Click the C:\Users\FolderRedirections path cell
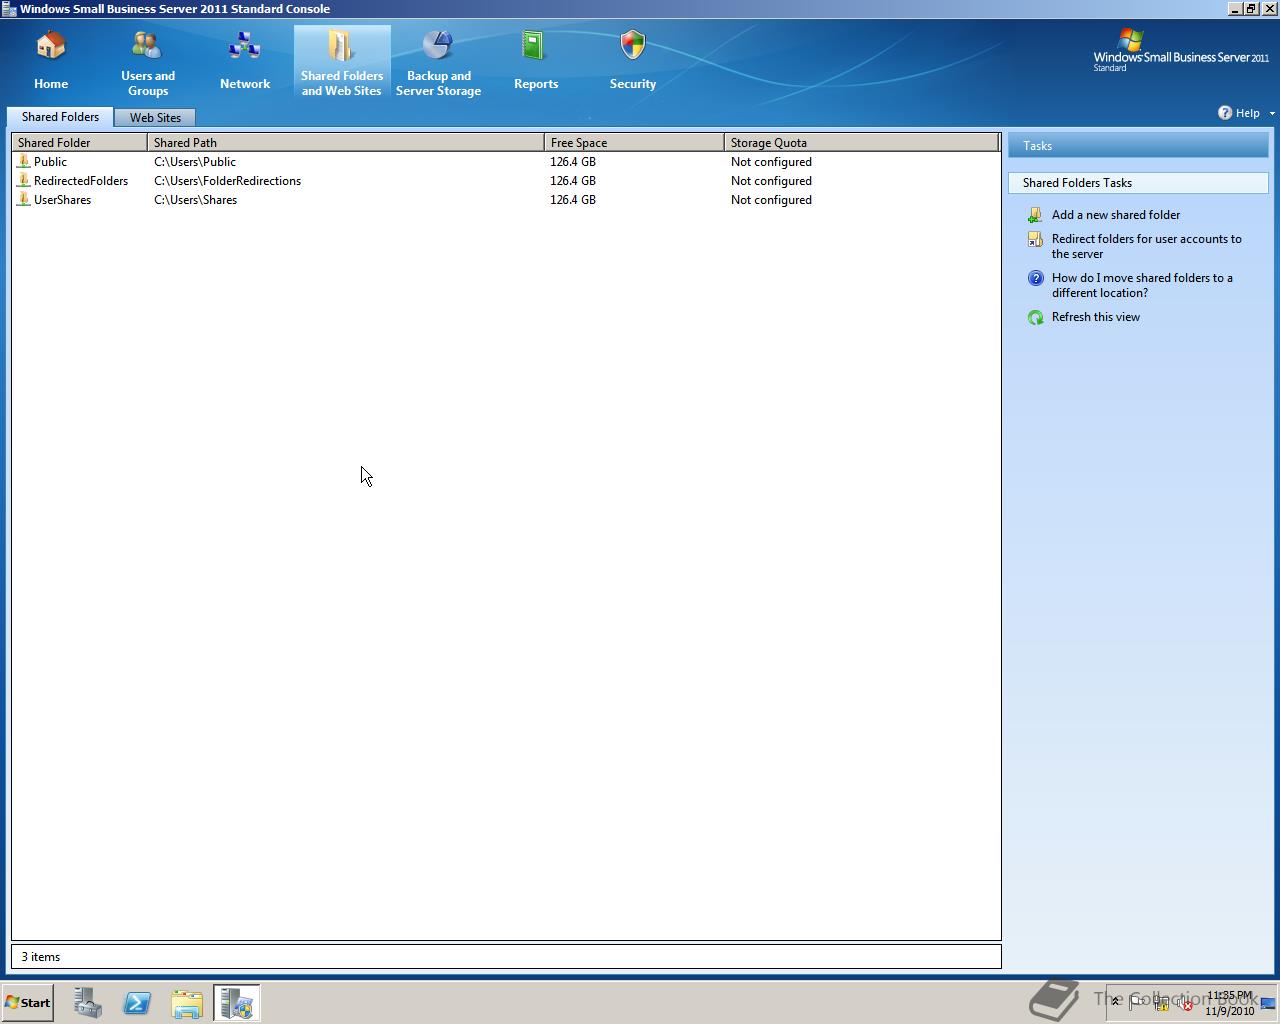The width and height of the screenshot is (1280, 1024). pos(227,181)
